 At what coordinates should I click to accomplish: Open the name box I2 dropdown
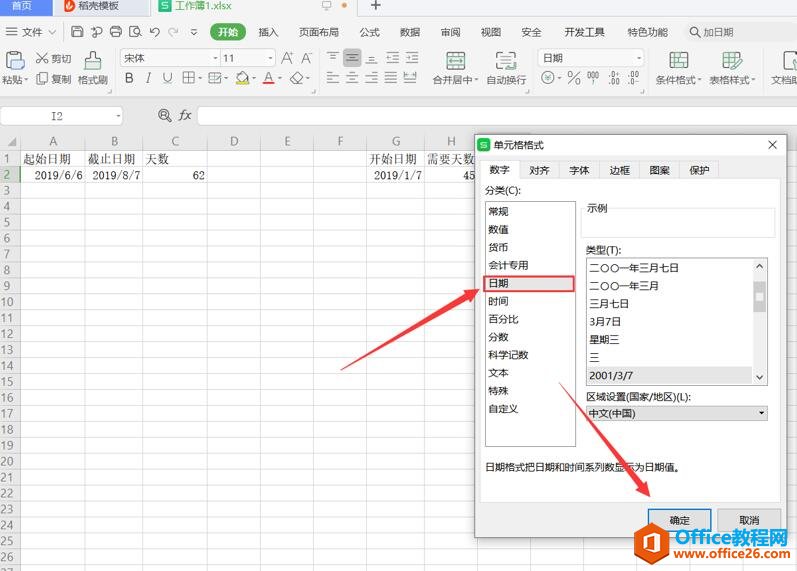[118, 116]
